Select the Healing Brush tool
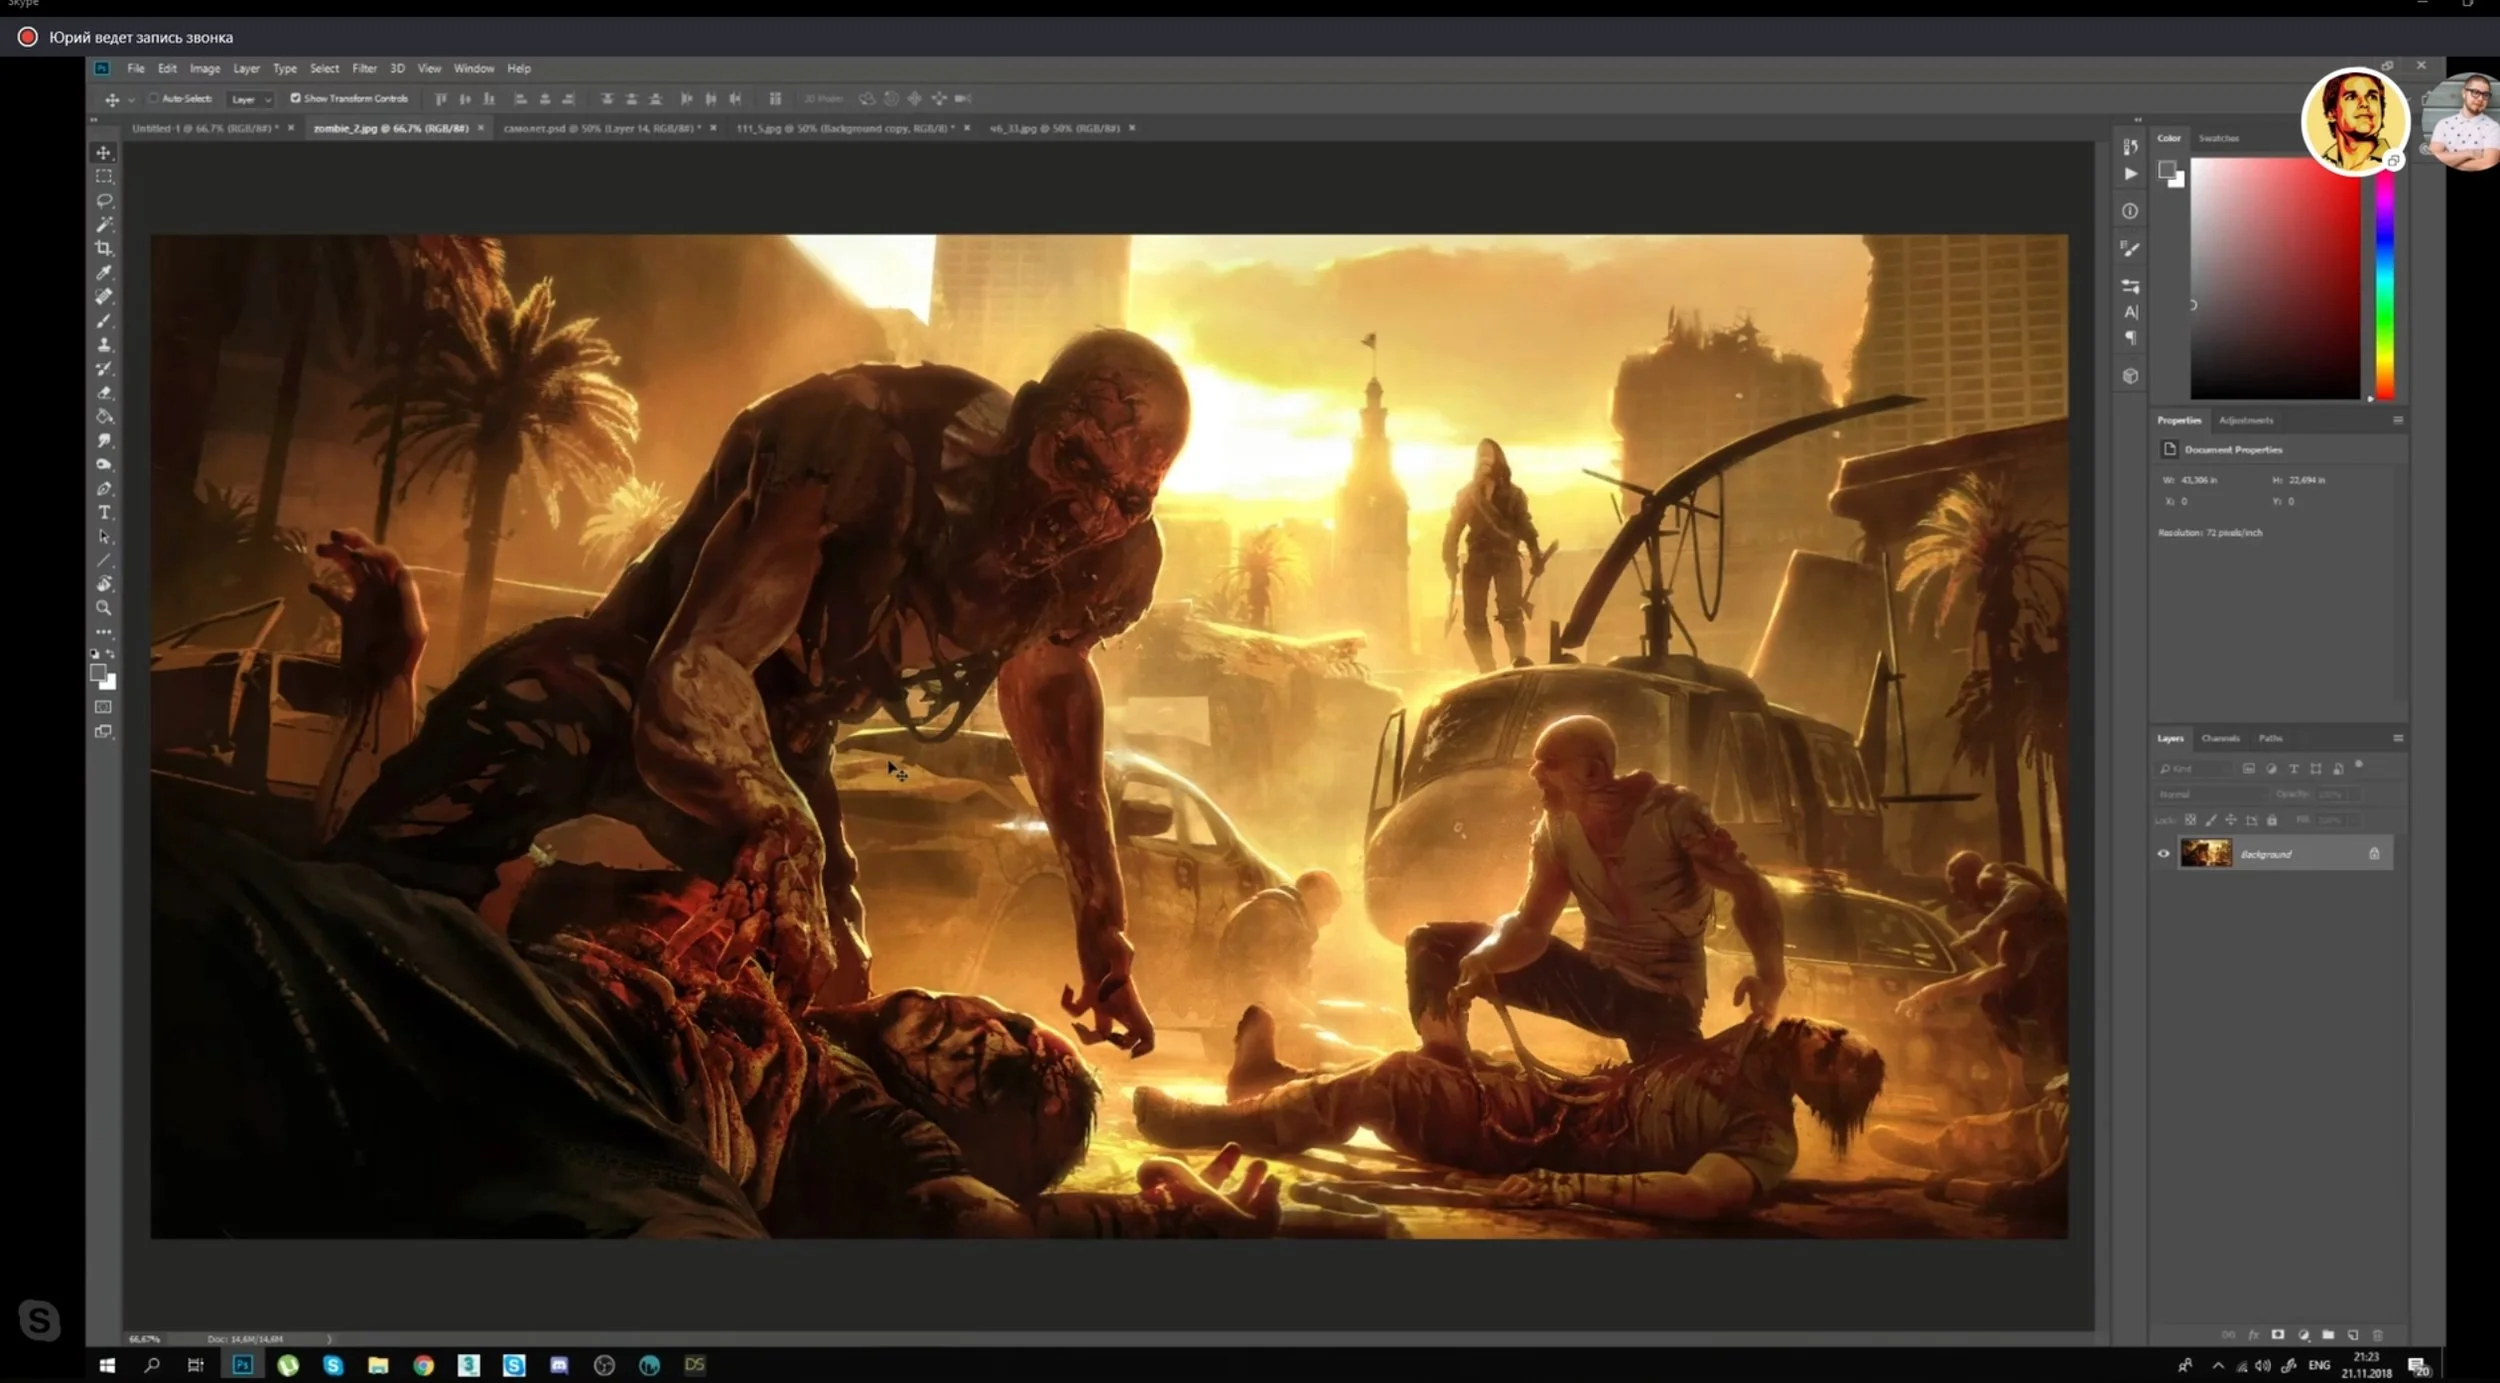Screen dimensions: 2500x1383 104,296
